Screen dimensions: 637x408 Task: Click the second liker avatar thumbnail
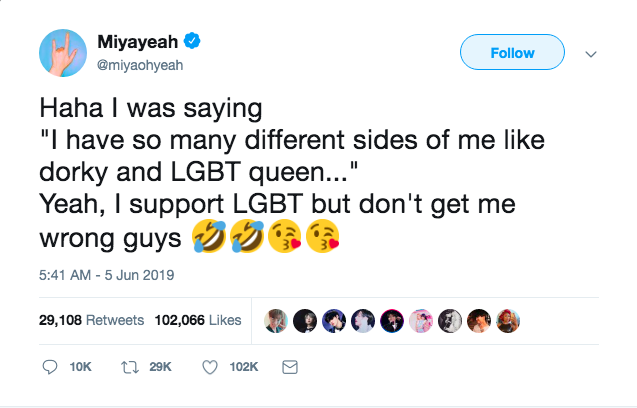[x=305, y=321]
